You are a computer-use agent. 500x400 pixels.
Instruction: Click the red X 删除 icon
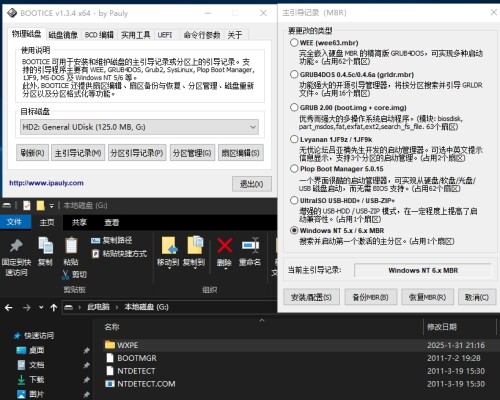click(x=225, y=245)
